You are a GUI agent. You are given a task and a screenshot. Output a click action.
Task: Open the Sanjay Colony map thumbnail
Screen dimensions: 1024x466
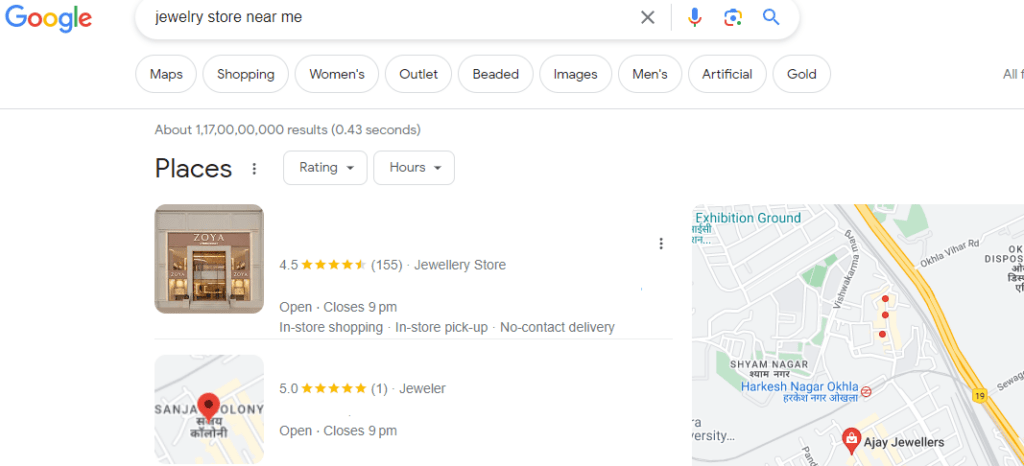(209, 409)
